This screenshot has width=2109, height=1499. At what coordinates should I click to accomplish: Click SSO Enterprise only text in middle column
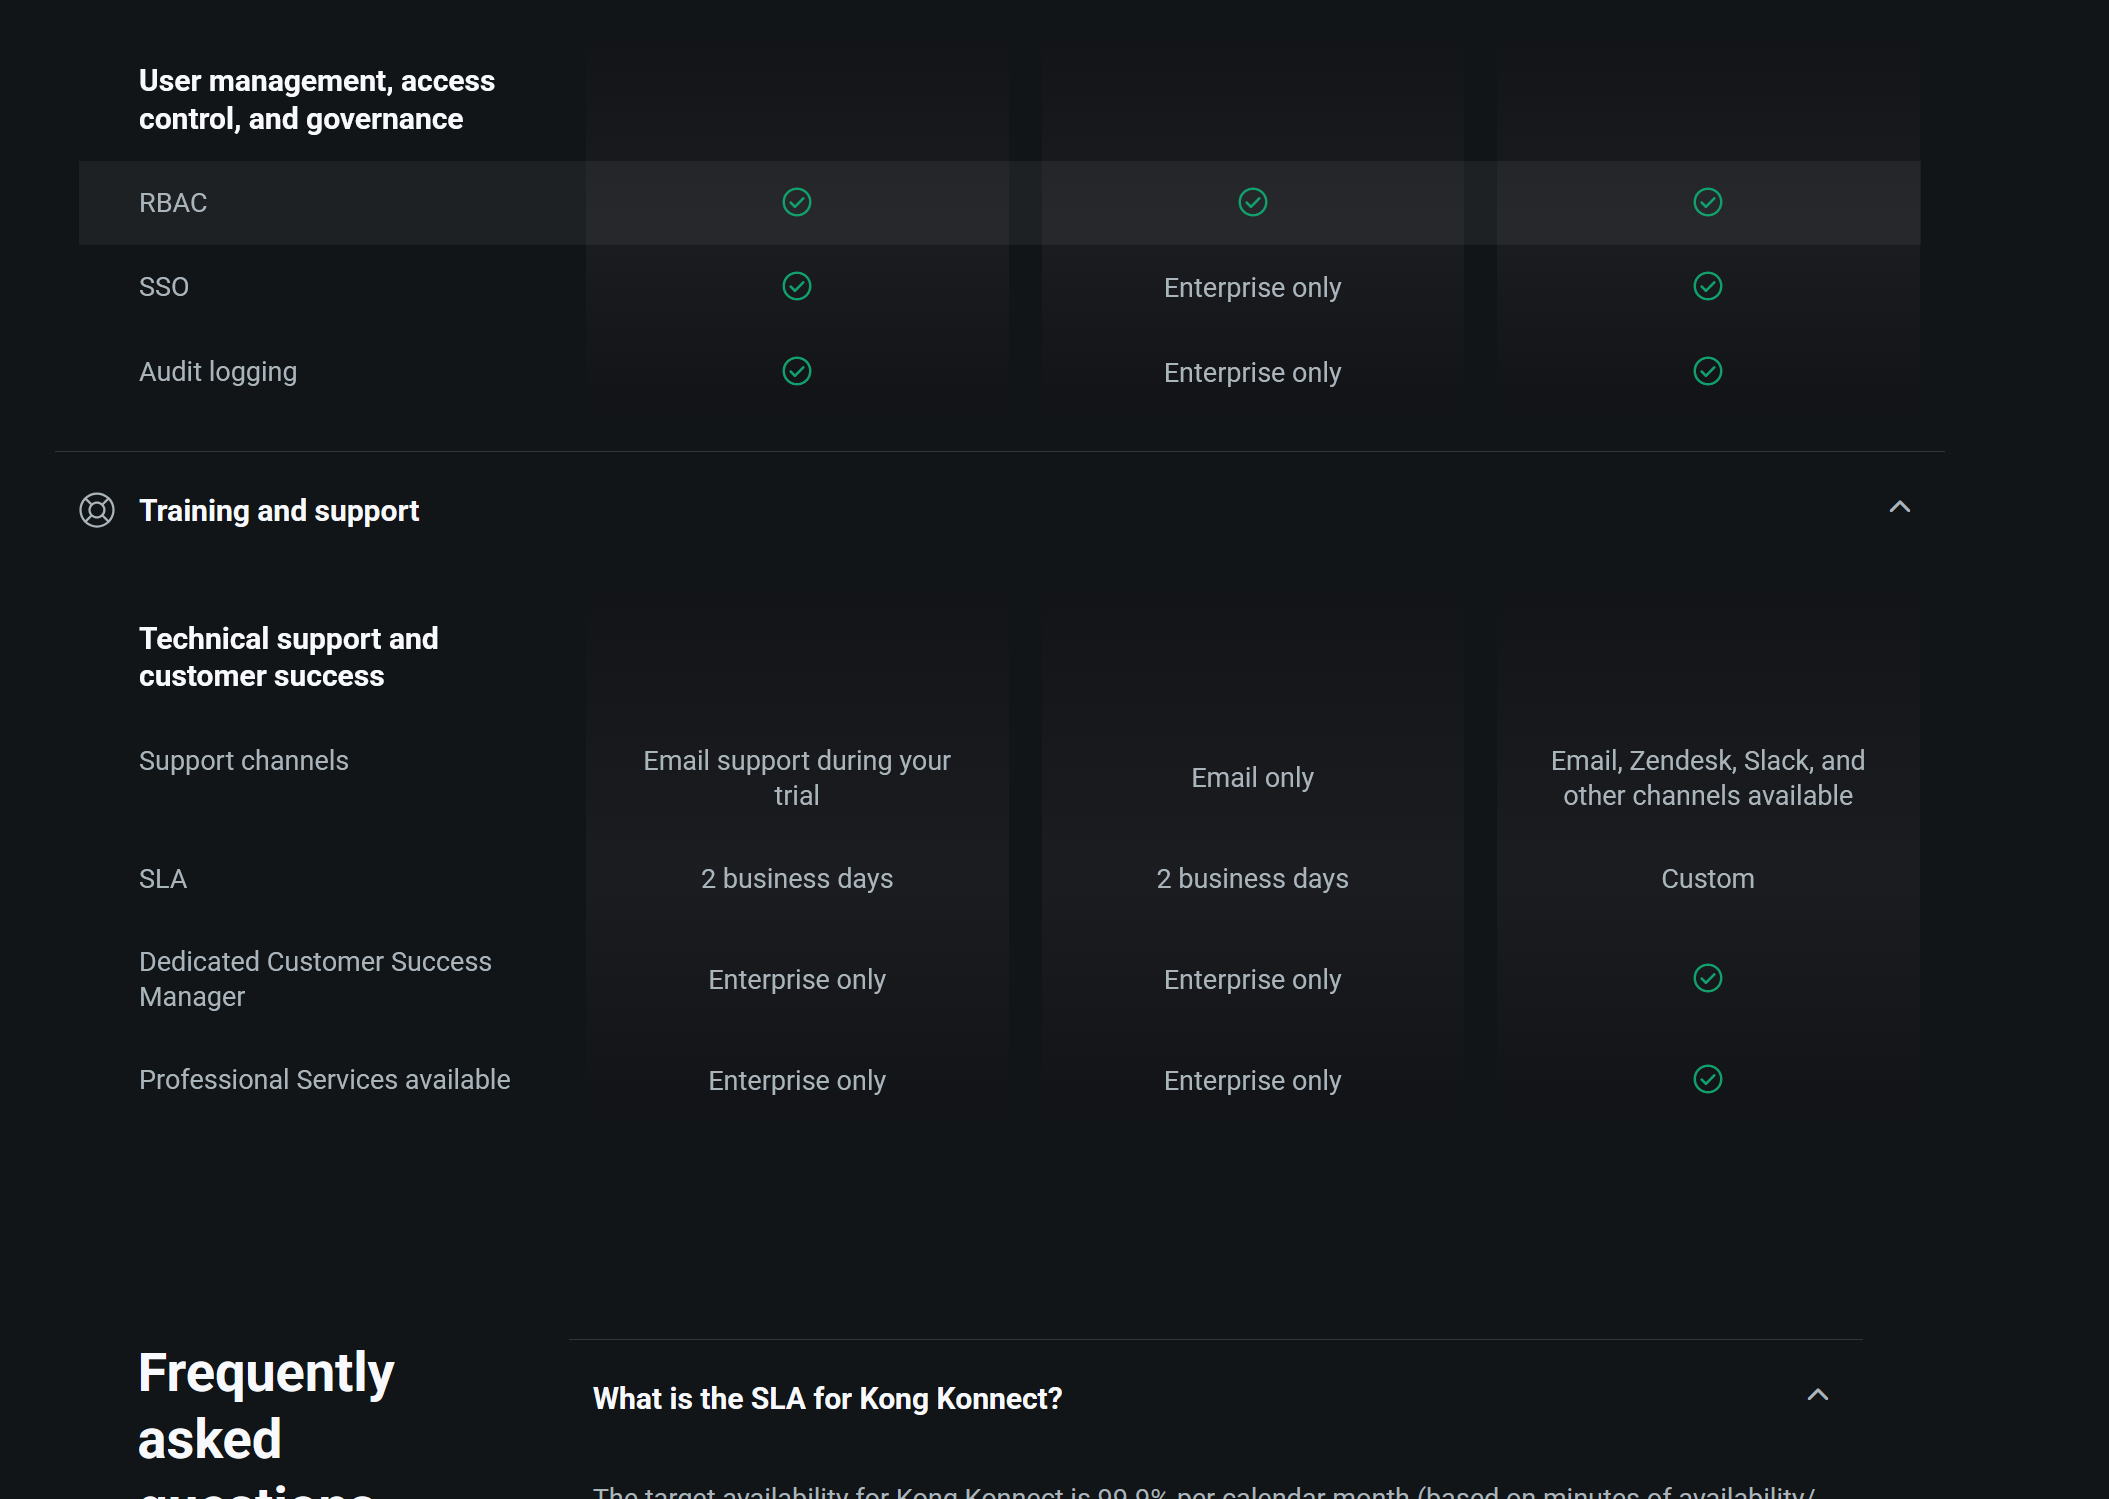[1252, 288]
